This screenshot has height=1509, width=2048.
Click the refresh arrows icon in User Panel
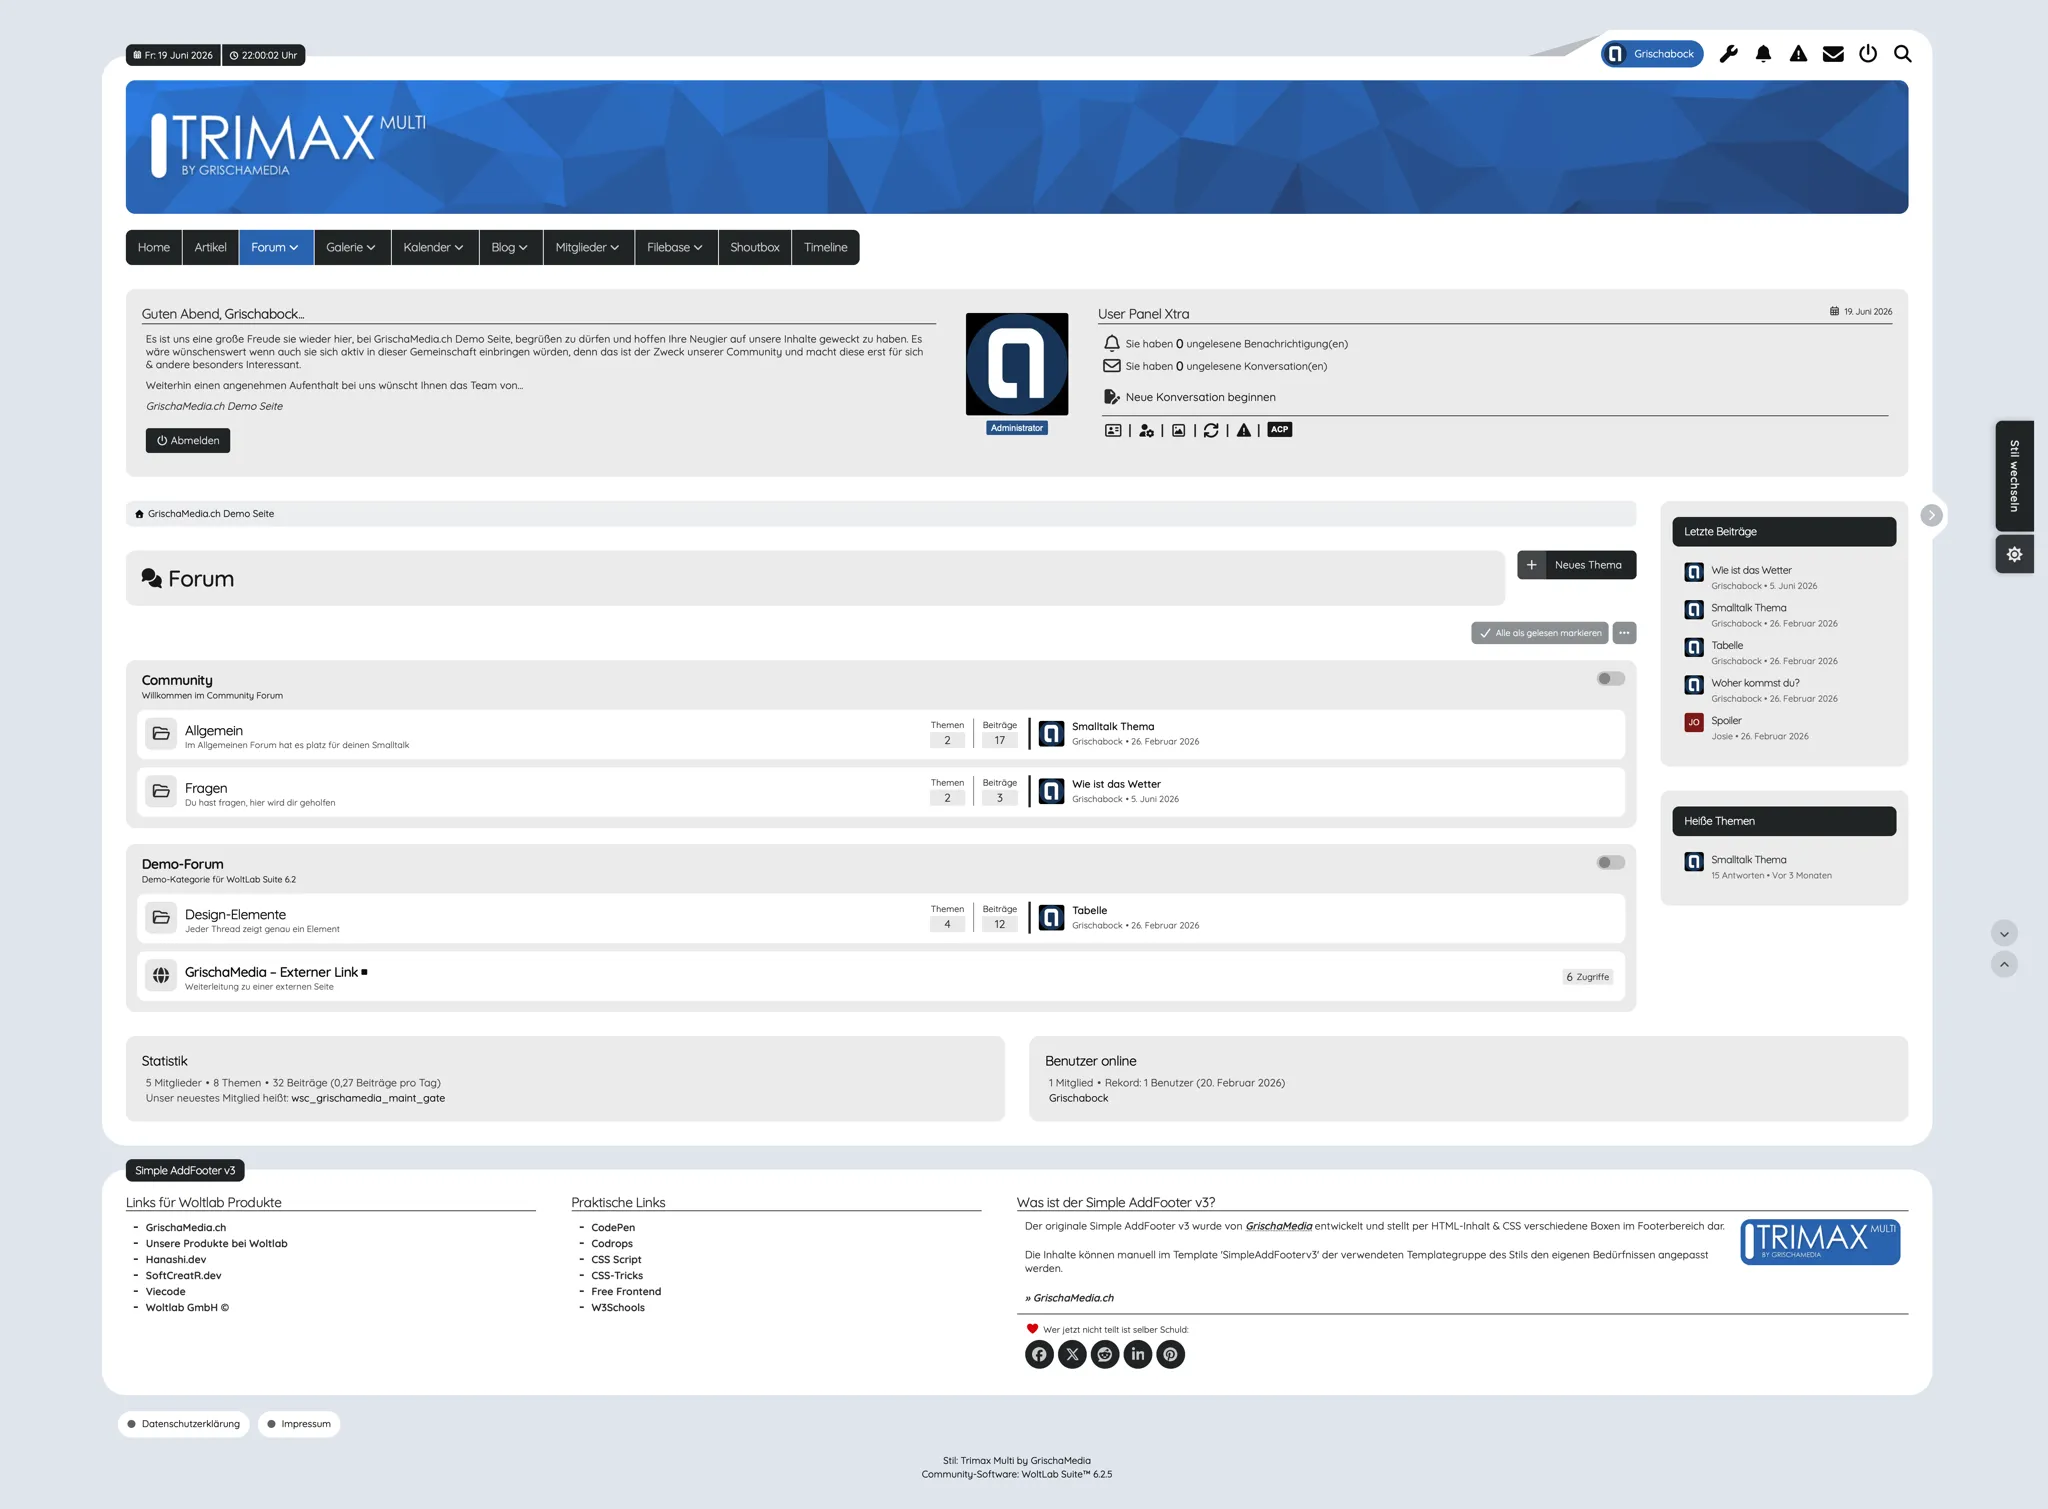pos(1211,430)
